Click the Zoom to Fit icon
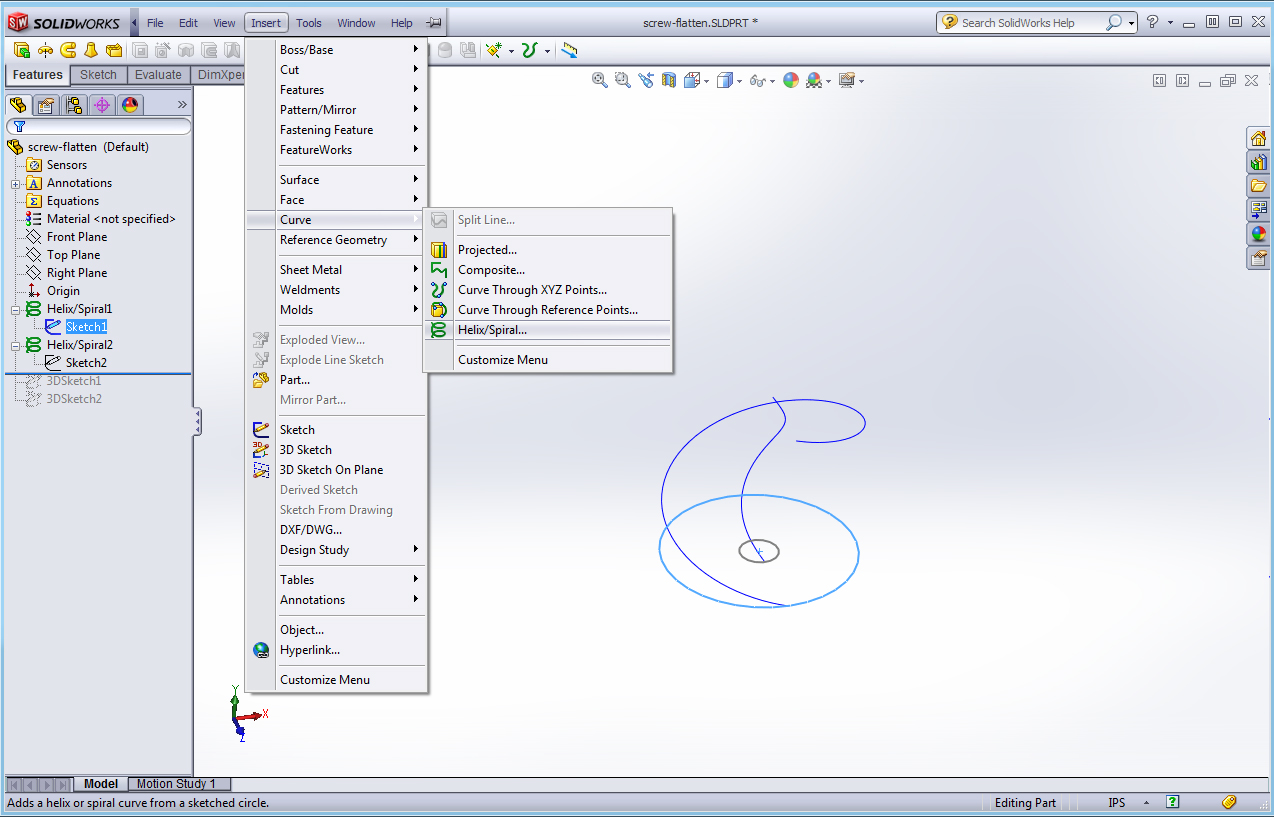Viewport: 1274px width, 817px height. (600, 80)
